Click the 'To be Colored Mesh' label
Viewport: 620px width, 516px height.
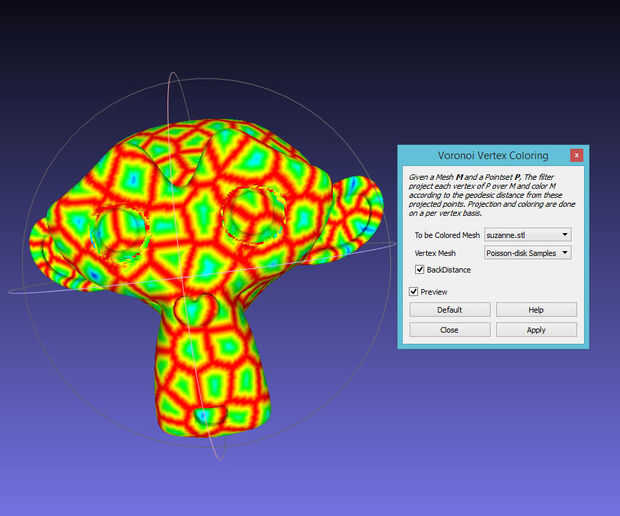coord(447,235)
